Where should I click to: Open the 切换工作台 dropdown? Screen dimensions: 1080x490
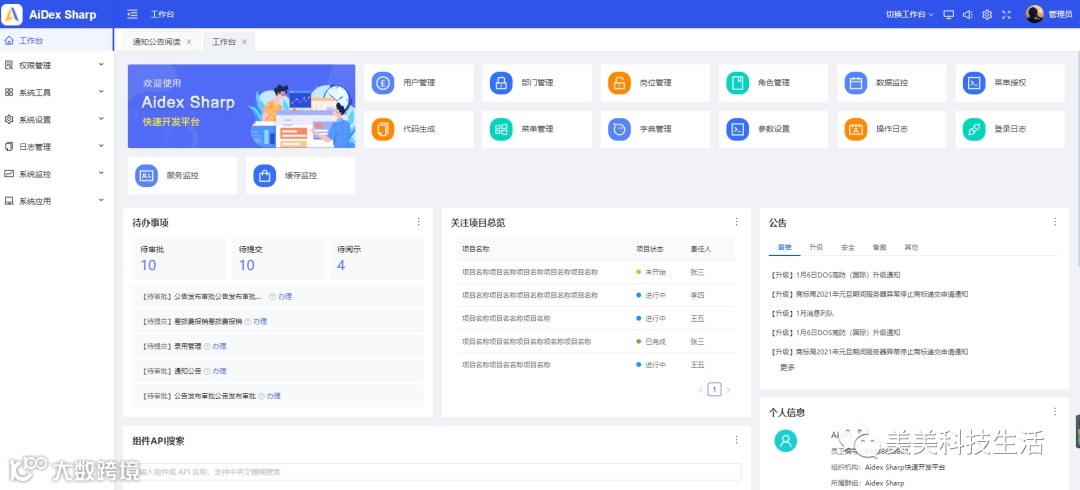(909, 14)
